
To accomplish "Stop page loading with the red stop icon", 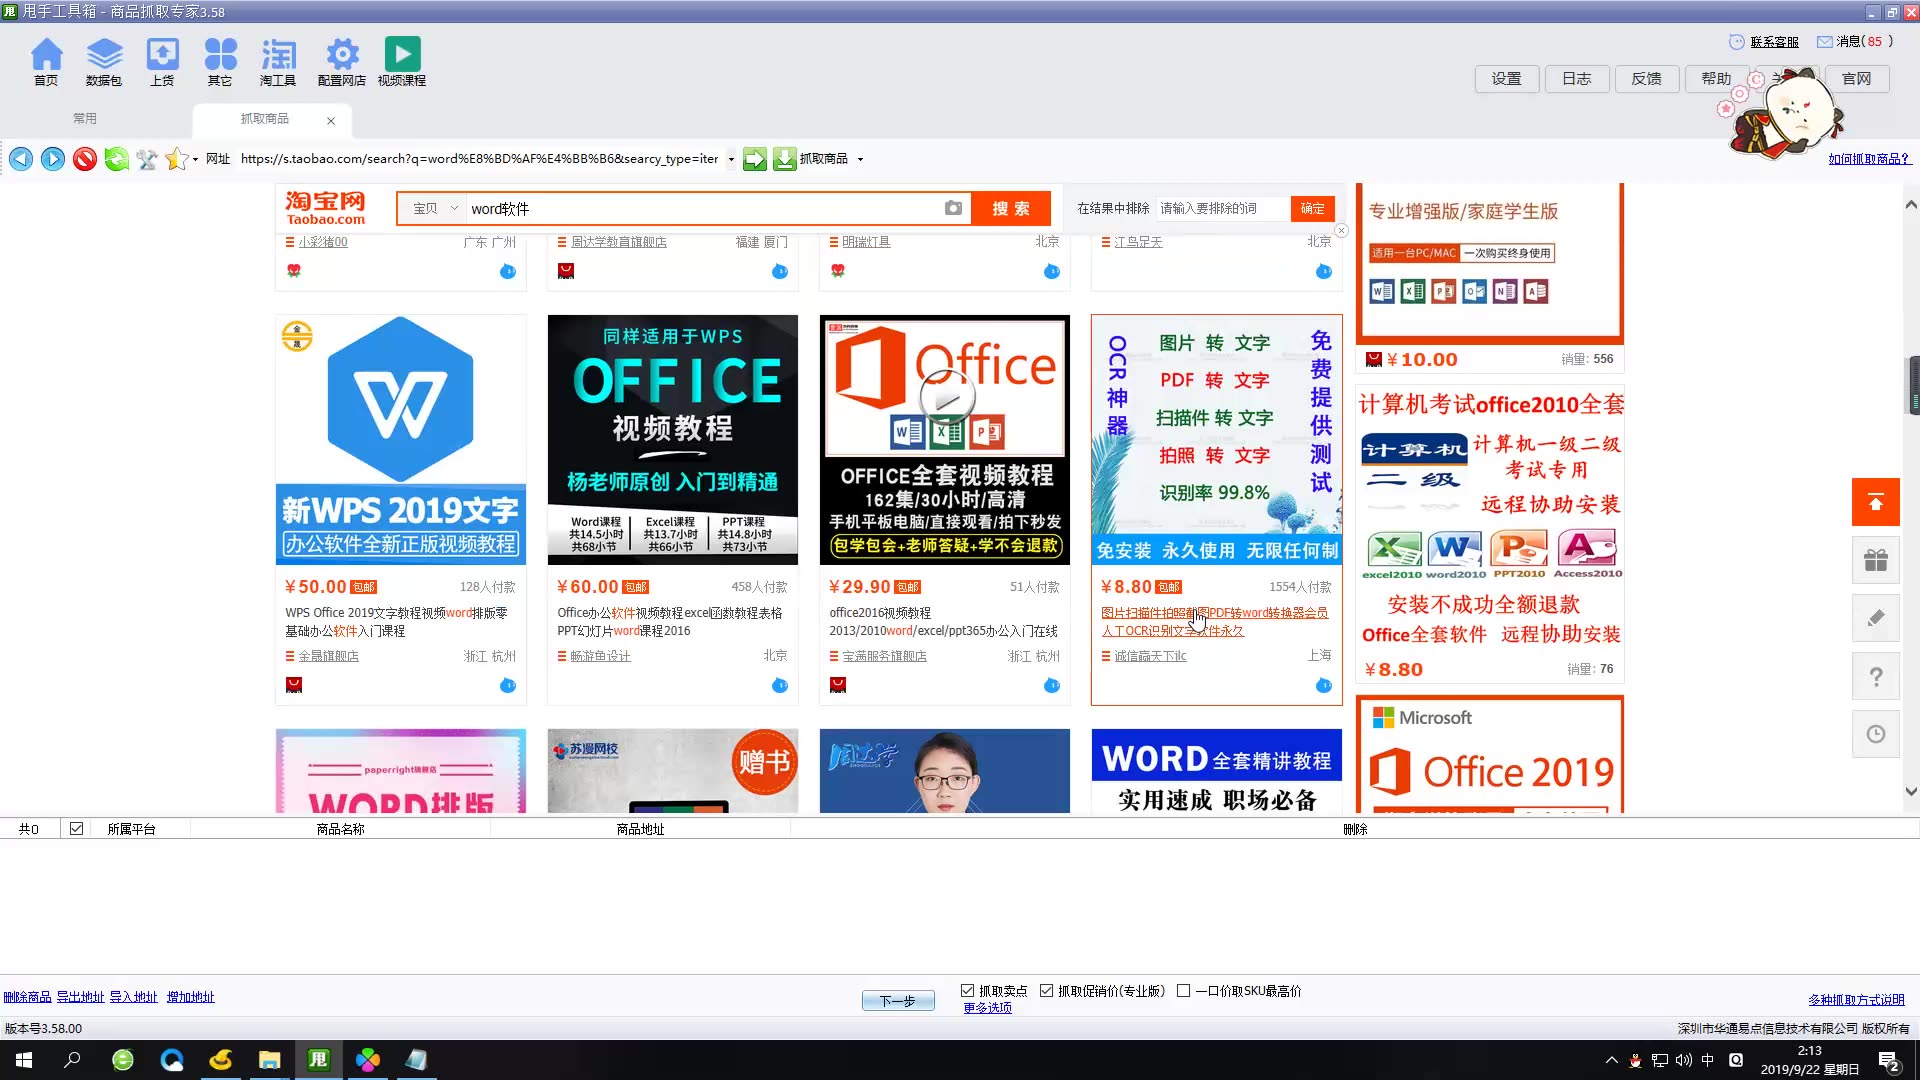I will [85, 159].
